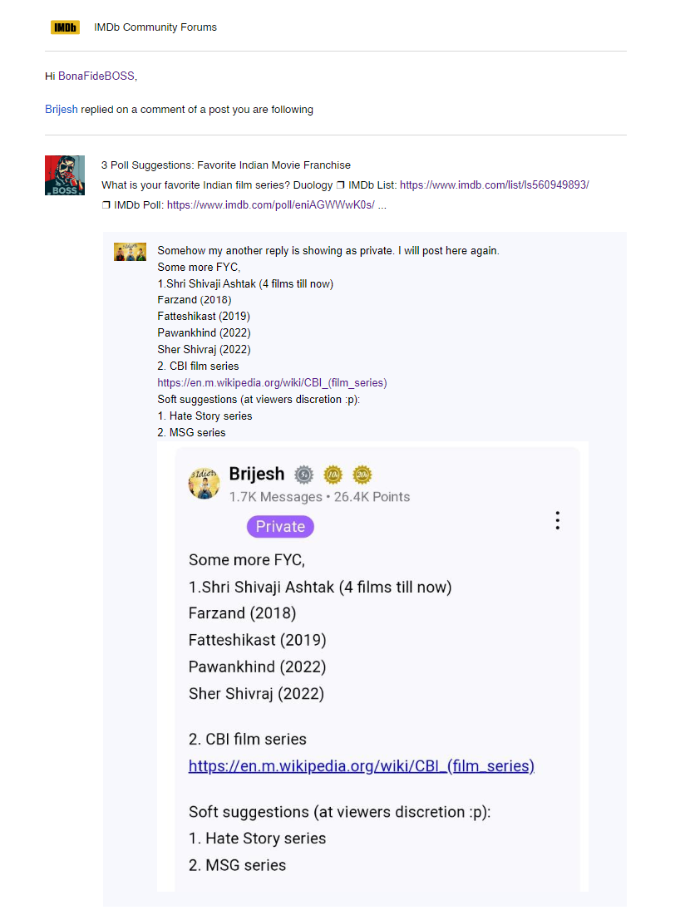Open the BOSS avatar of the post author
Screen dimensions: 680x915
click(65, 175)
